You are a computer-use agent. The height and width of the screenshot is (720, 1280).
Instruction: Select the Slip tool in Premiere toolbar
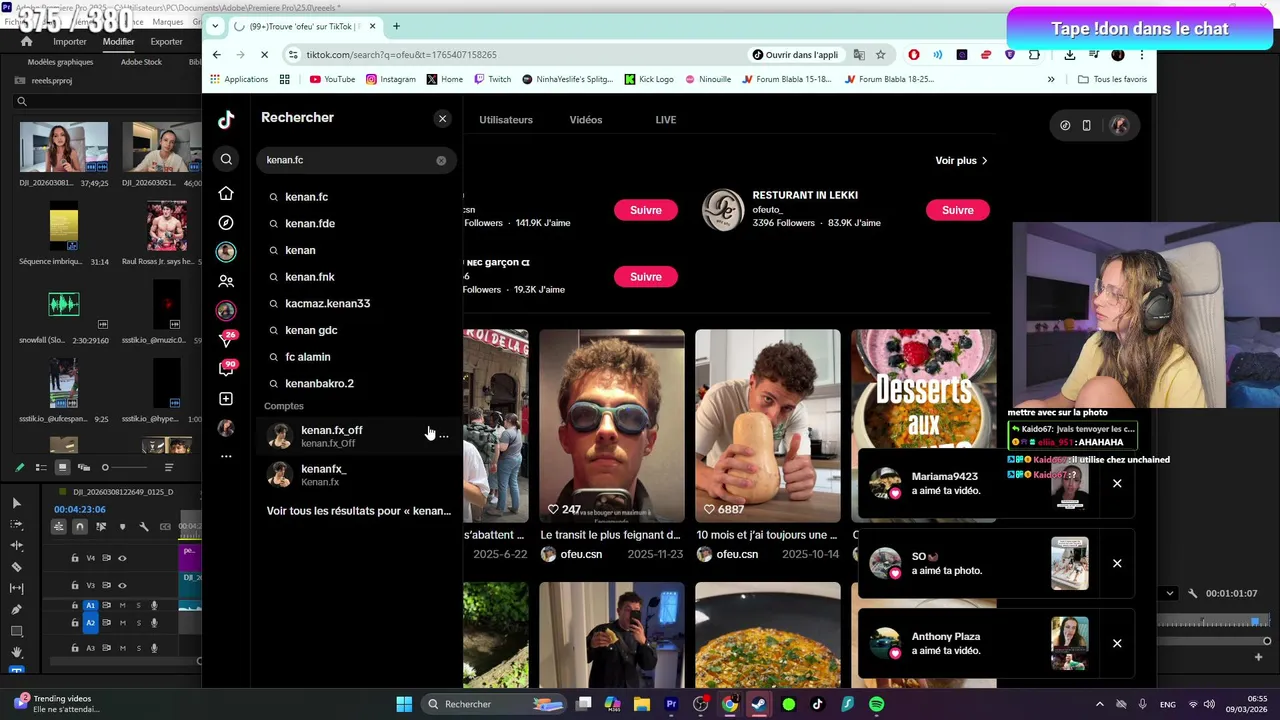(x=16, y=588)
